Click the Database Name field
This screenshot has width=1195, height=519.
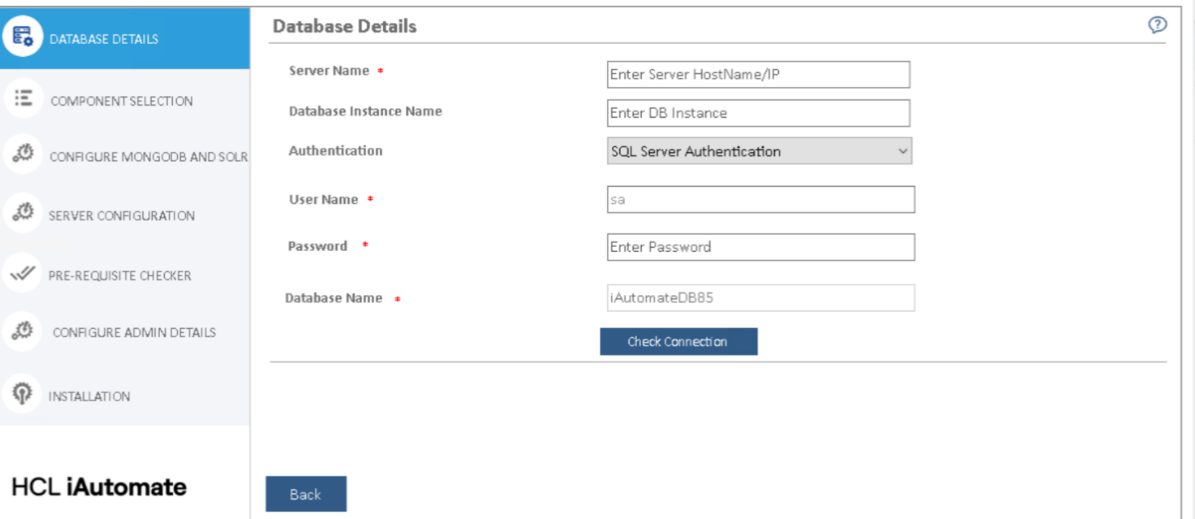coord(760,297)
